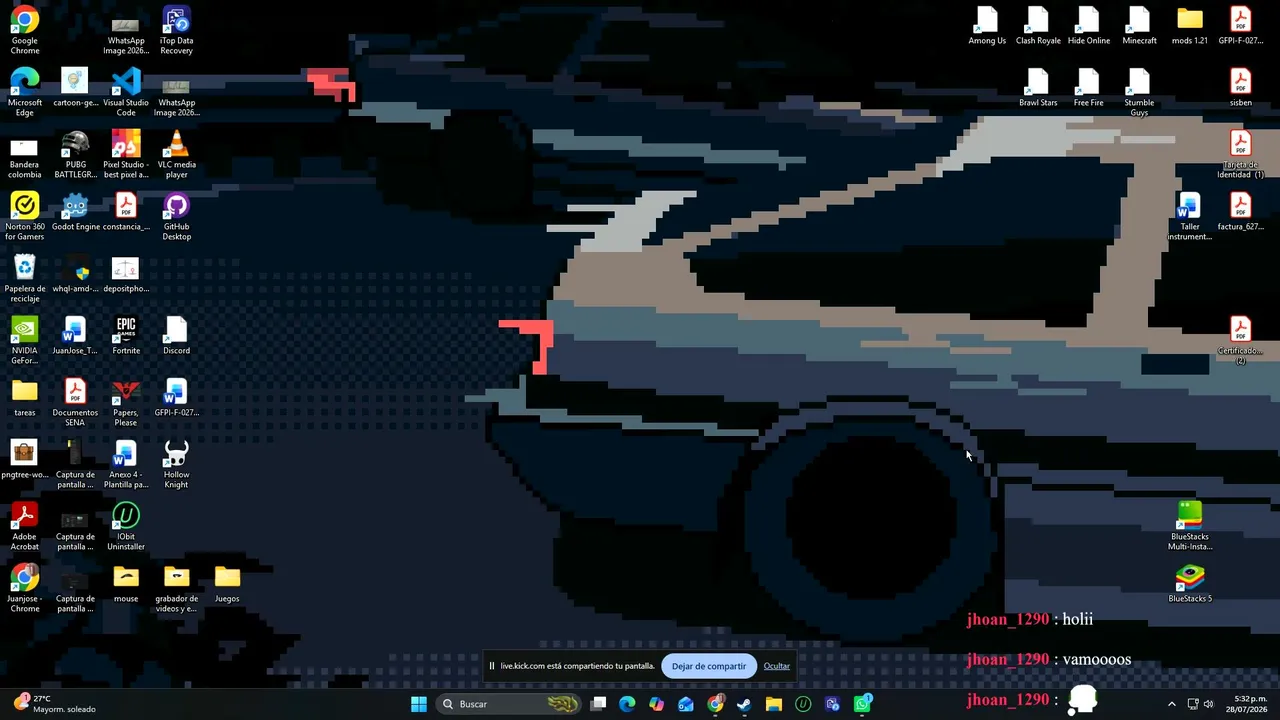Viewport: 1280px width, 720px height.
Task: Open the Juegos folder
Action: (227, 584)
